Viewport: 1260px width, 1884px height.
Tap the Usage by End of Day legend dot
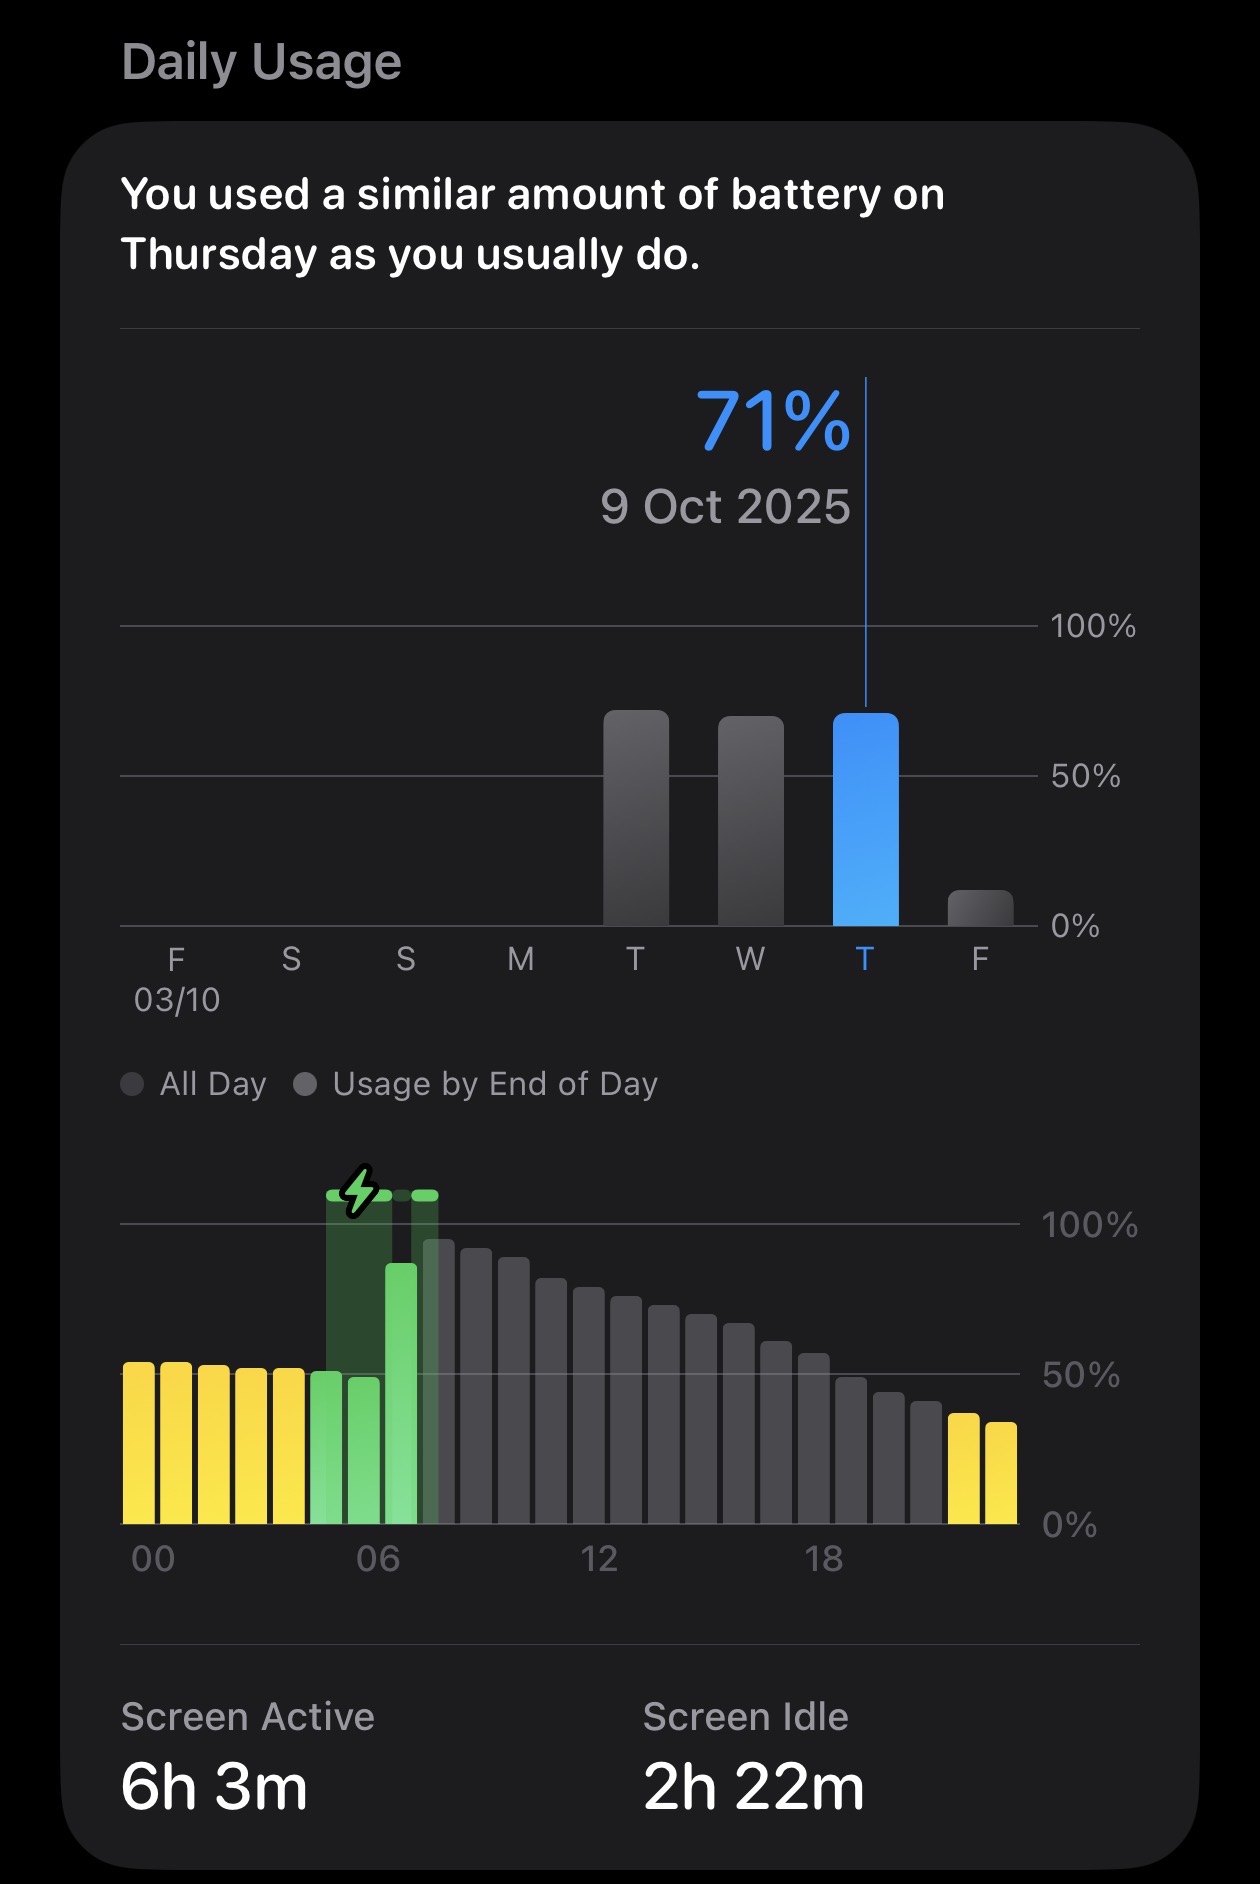click(x=305, y=1084)
